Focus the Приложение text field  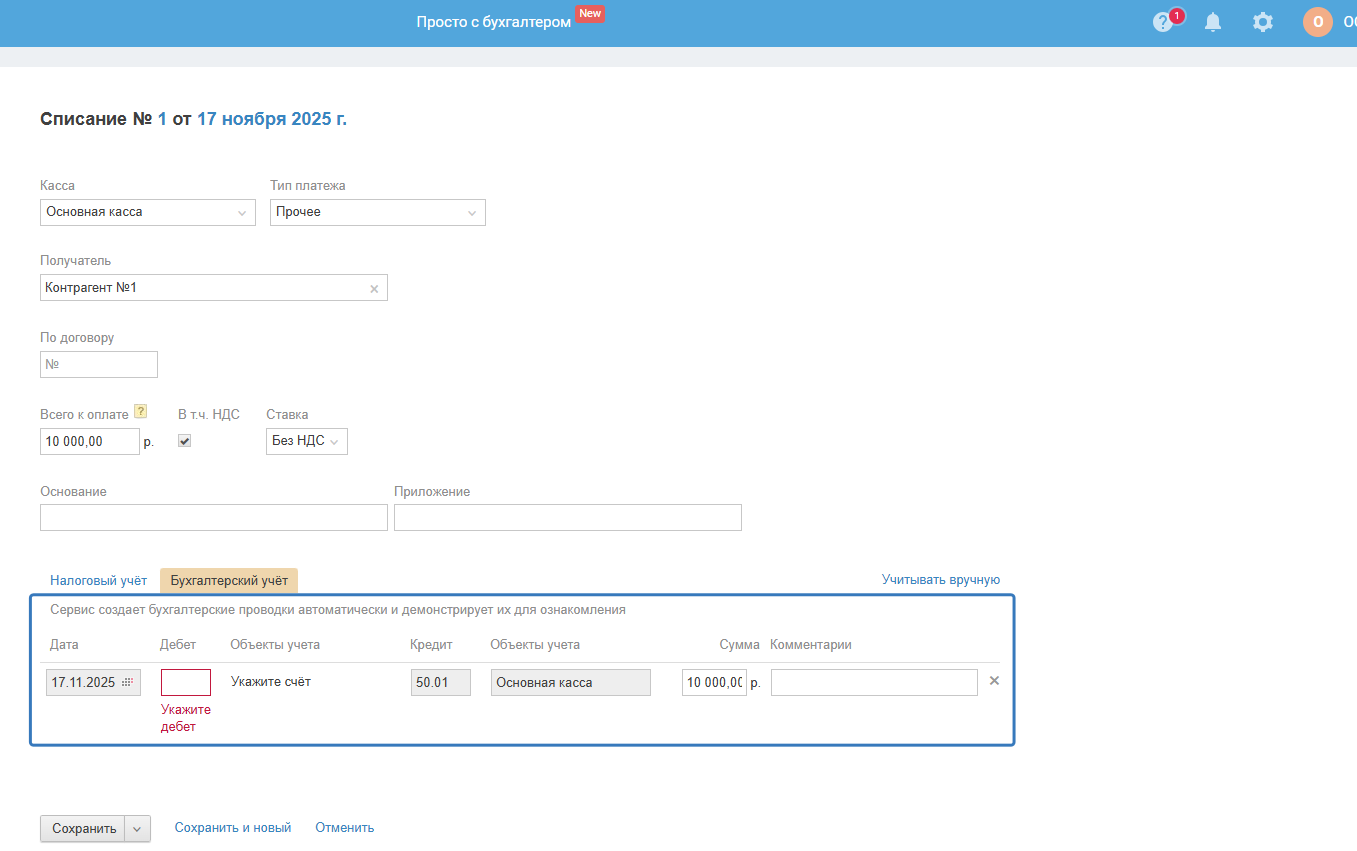[568, 518]
